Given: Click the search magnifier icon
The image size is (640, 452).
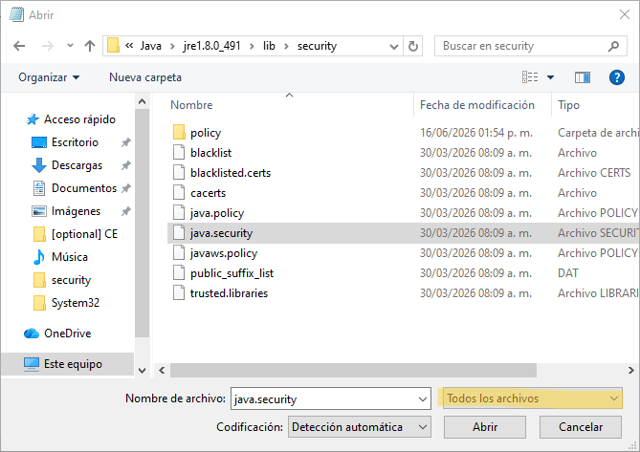Looking at the screenshot, I should 613,46.
